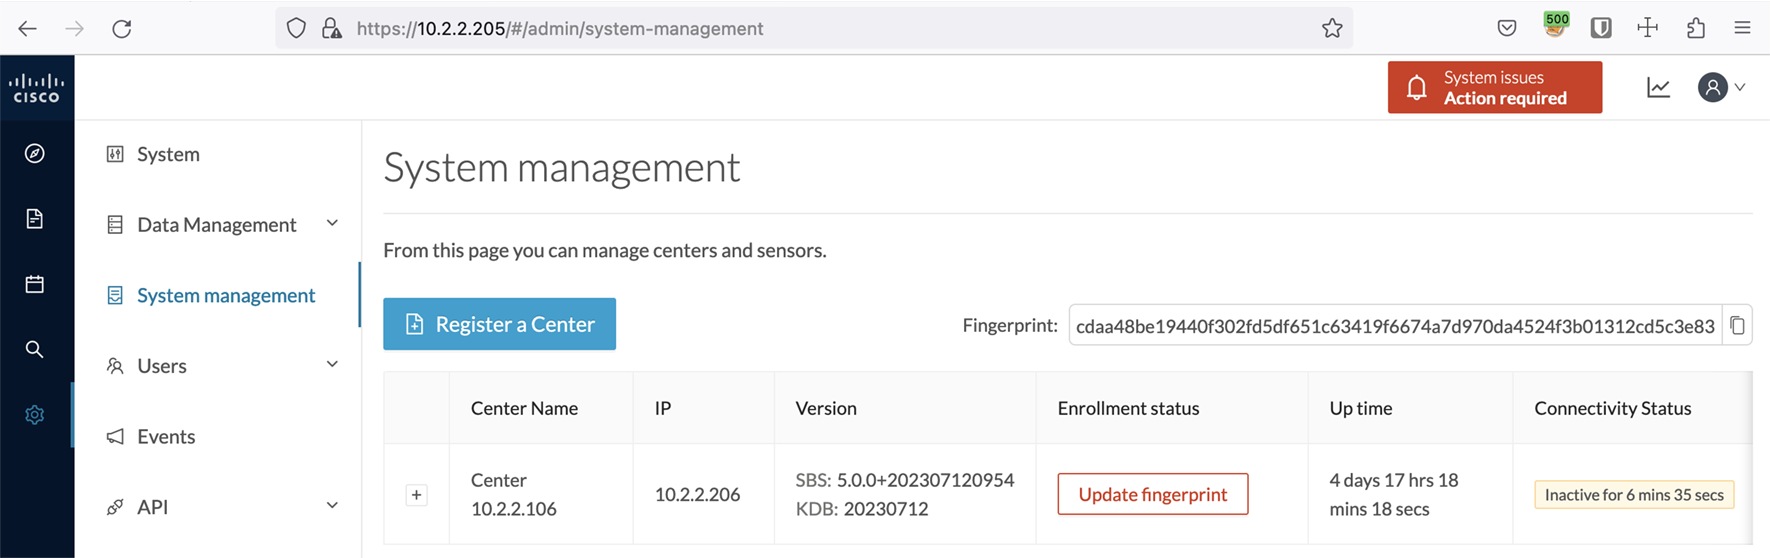1770x558 pixels.
Task: Click the Register a Center button
Action: (x=499, y=324)
